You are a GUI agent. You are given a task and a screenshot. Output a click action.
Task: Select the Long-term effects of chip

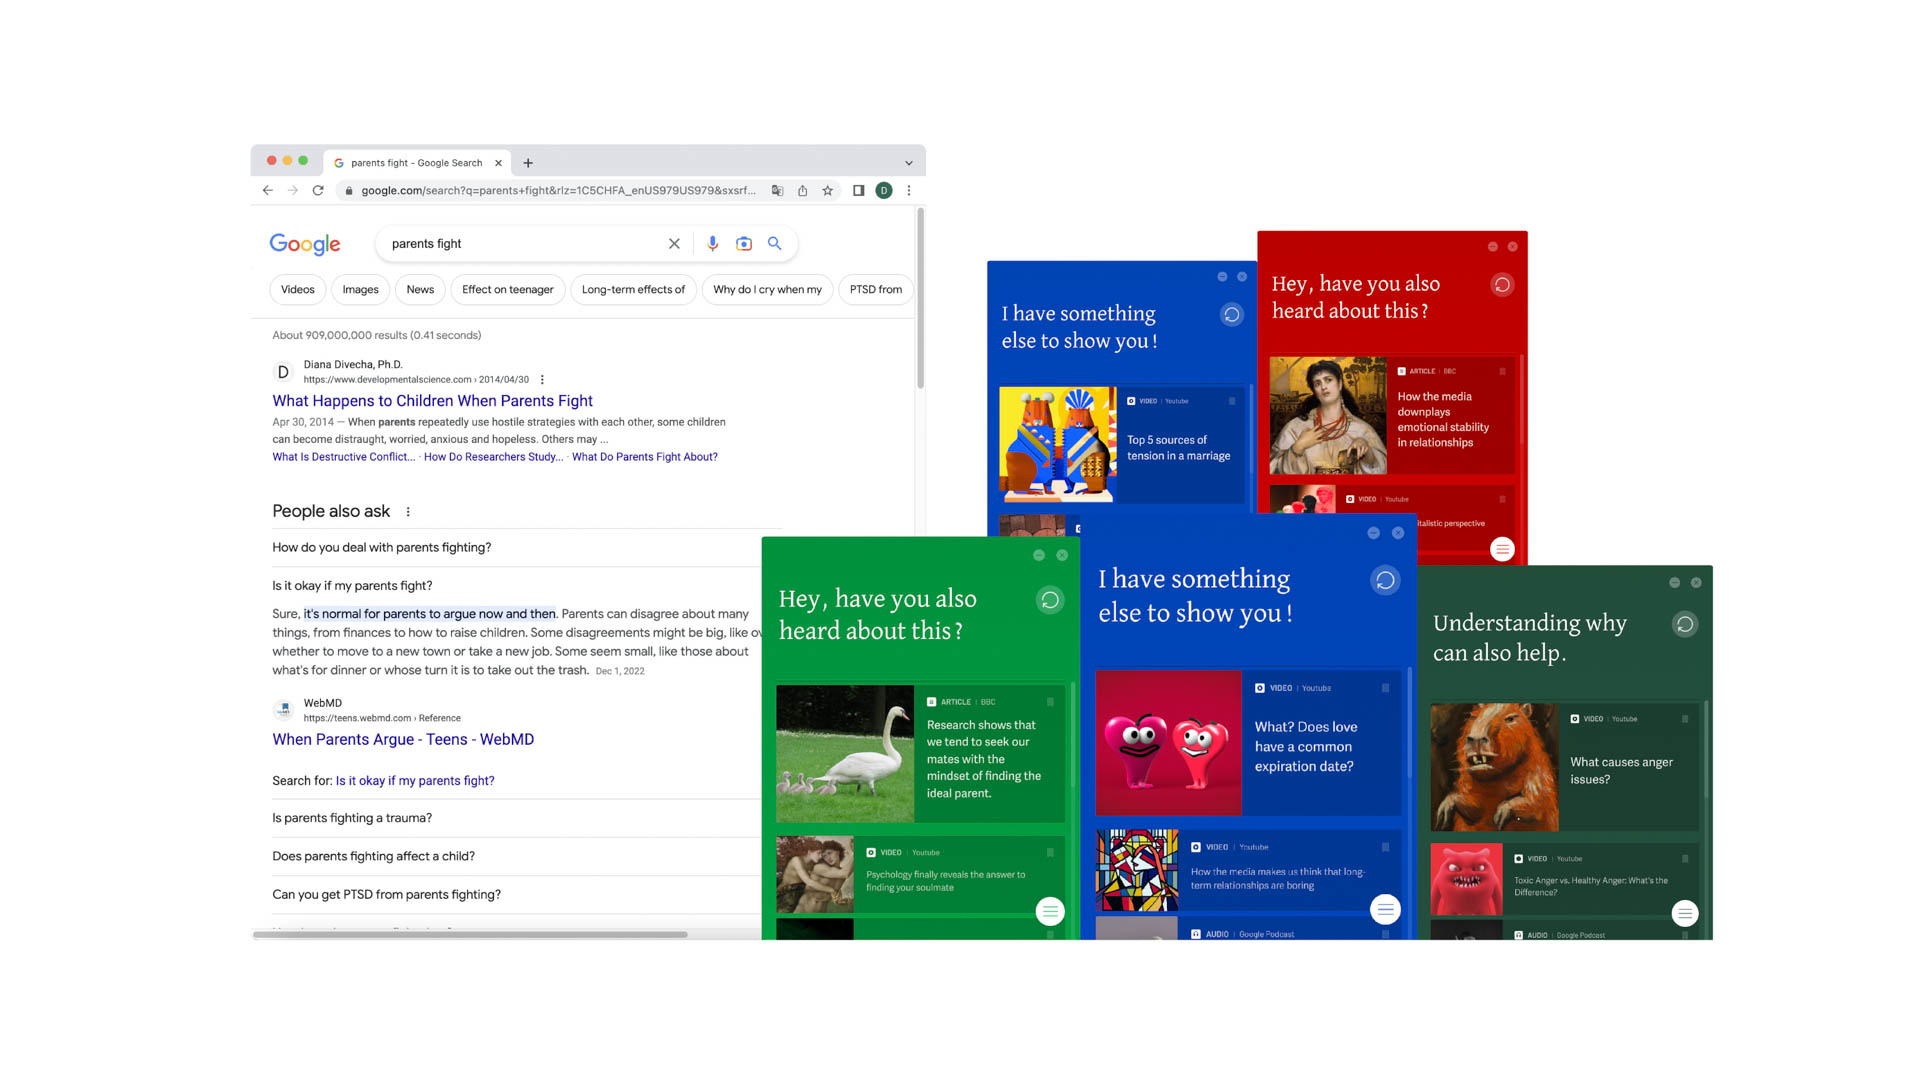(633, 289)
